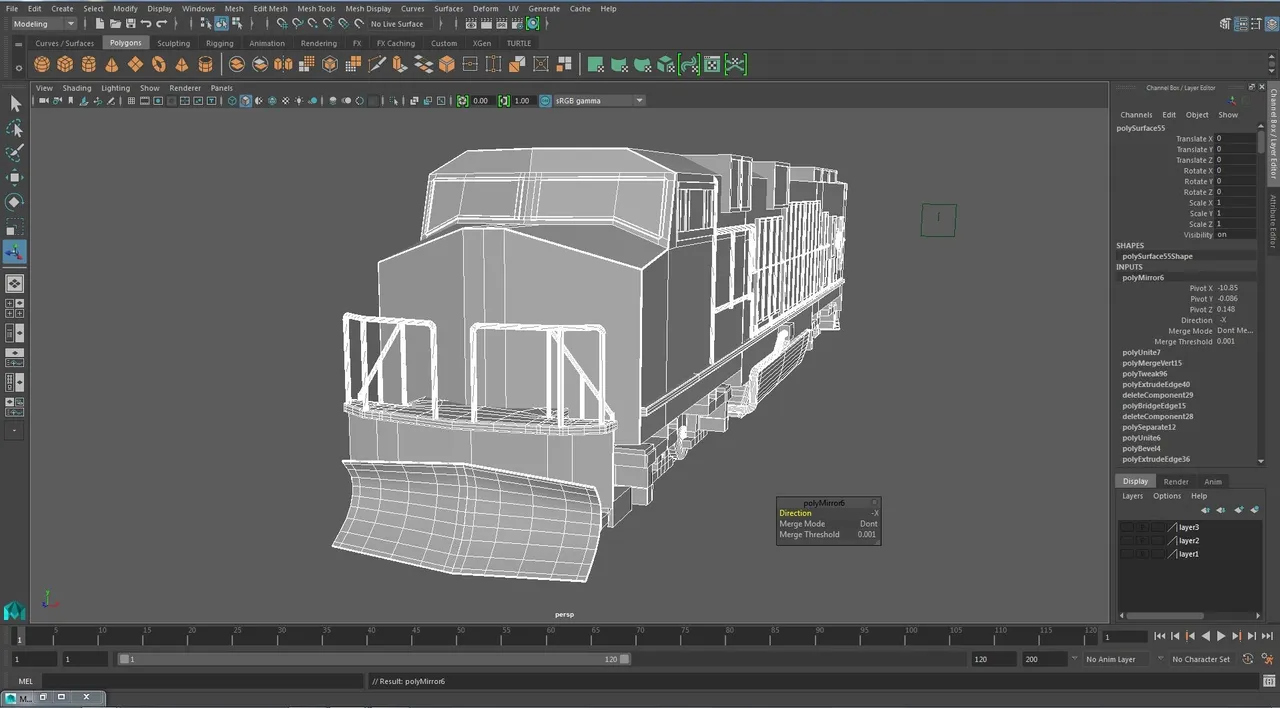
Task: Activate the Rotate tool
Action: click(x=15, y=202)
